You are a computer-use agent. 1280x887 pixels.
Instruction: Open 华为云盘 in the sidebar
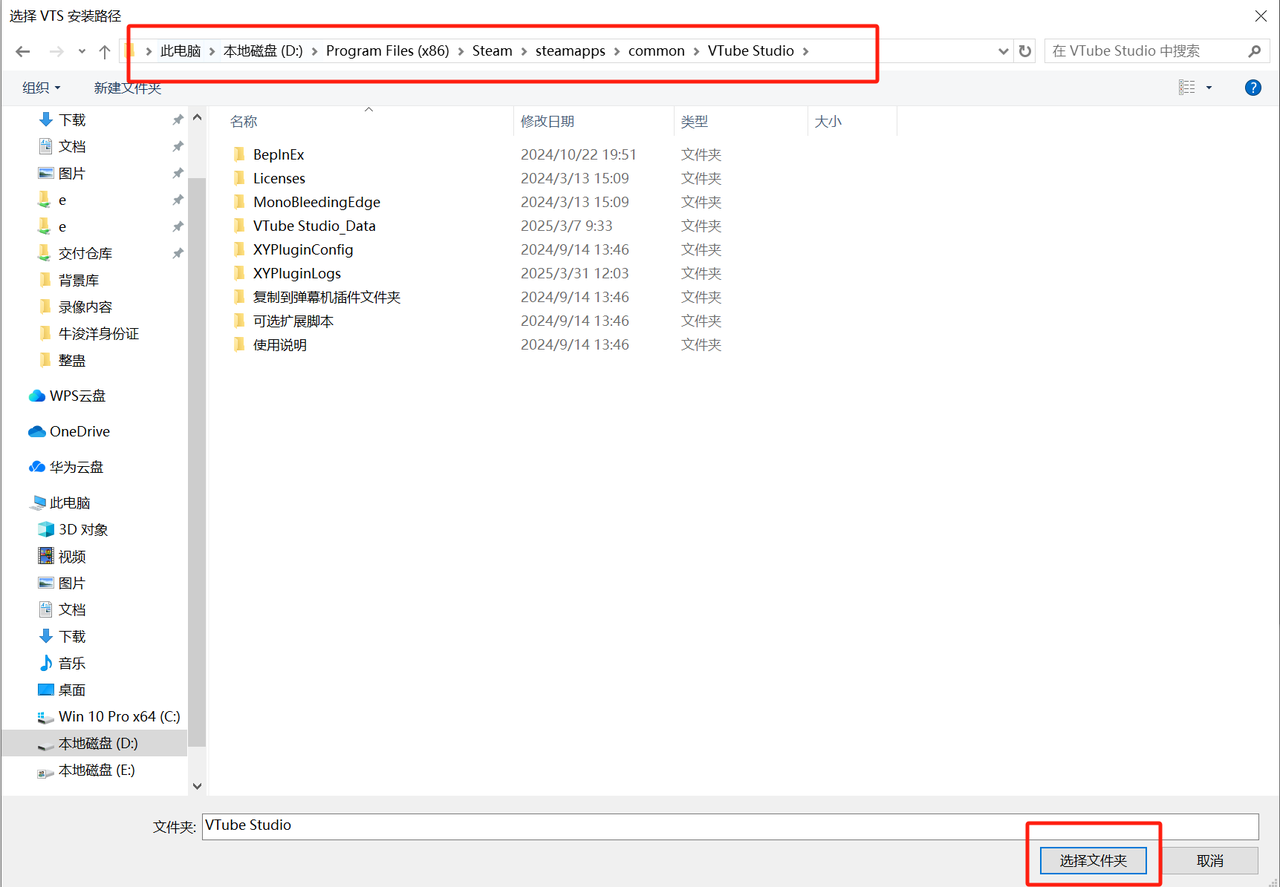pyautogui.click(x=76, y=467)
